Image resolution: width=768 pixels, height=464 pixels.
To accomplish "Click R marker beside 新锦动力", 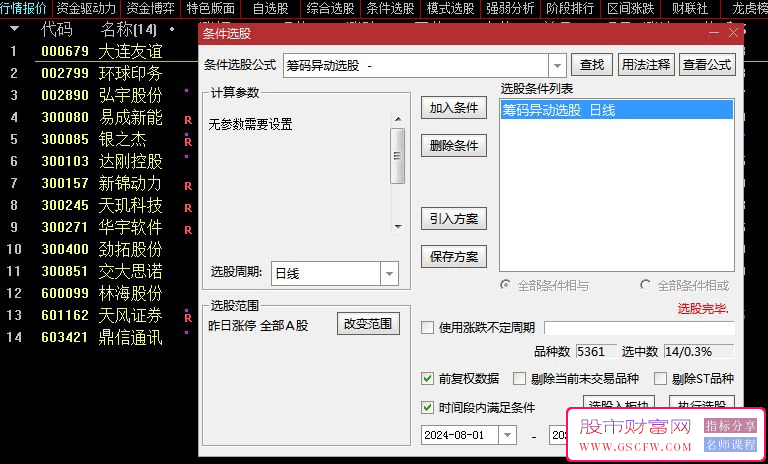I will coord(188,186).
